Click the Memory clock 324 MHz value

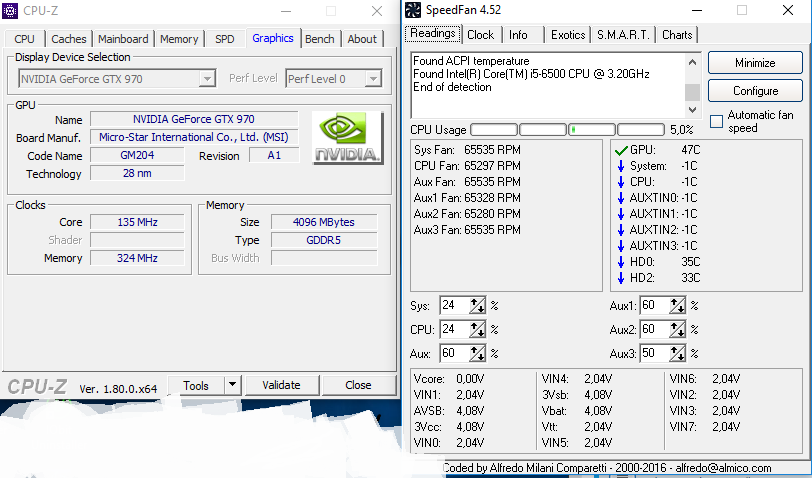(137, 258)
